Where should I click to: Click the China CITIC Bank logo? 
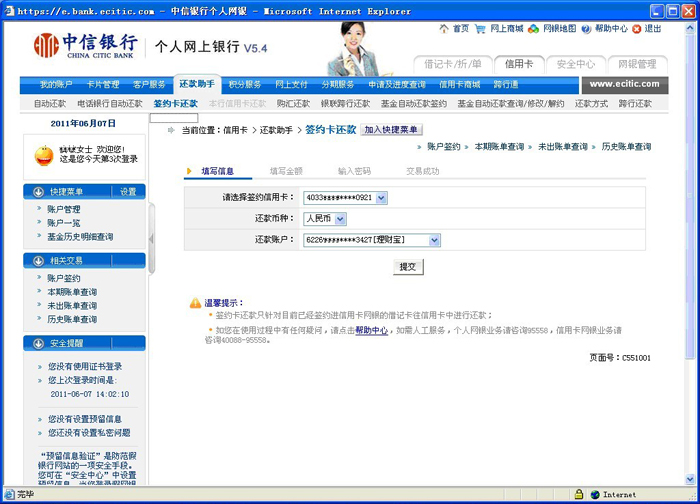85,47
